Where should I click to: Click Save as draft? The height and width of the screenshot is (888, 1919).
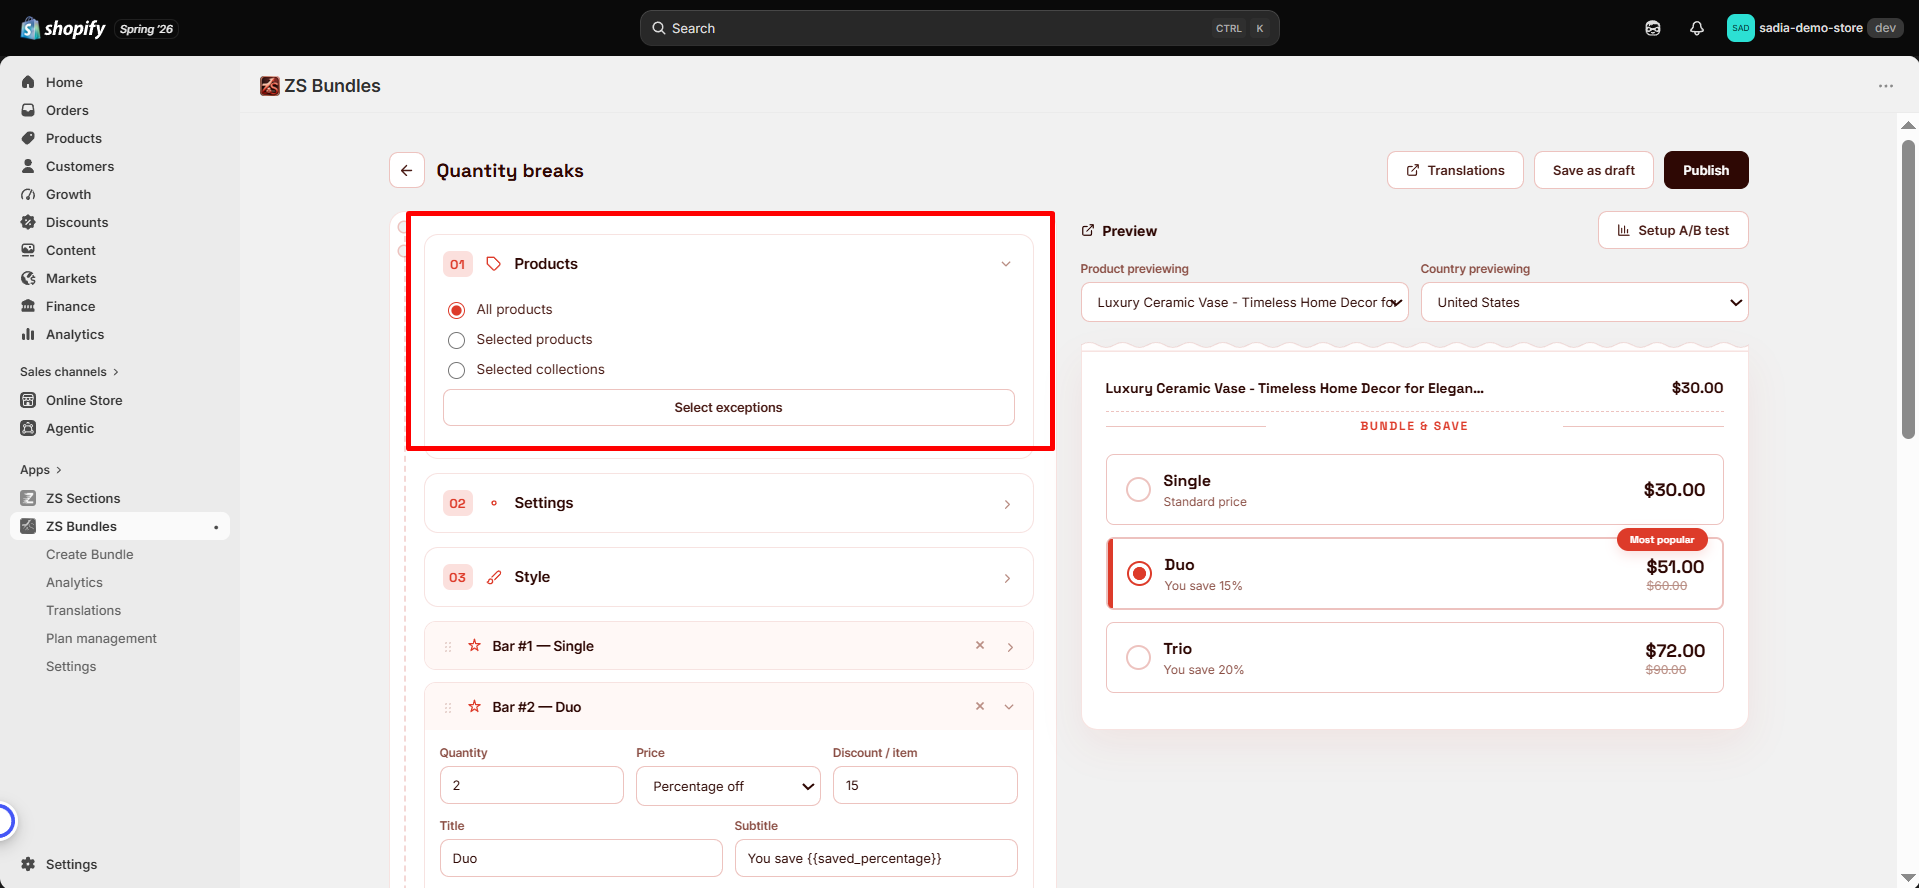pyautogui.click(x=1594, y=170)
